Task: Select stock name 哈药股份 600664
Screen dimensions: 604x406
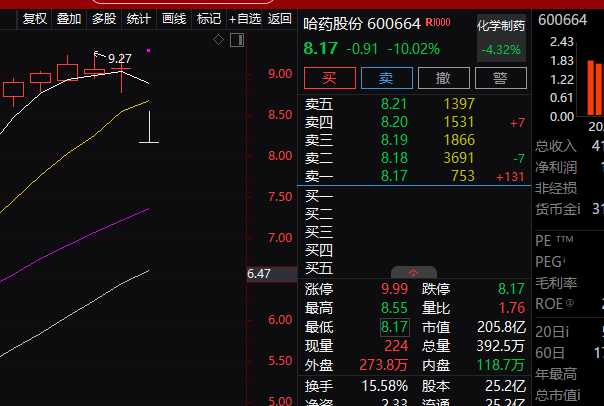Action: (x=362, y=24)
